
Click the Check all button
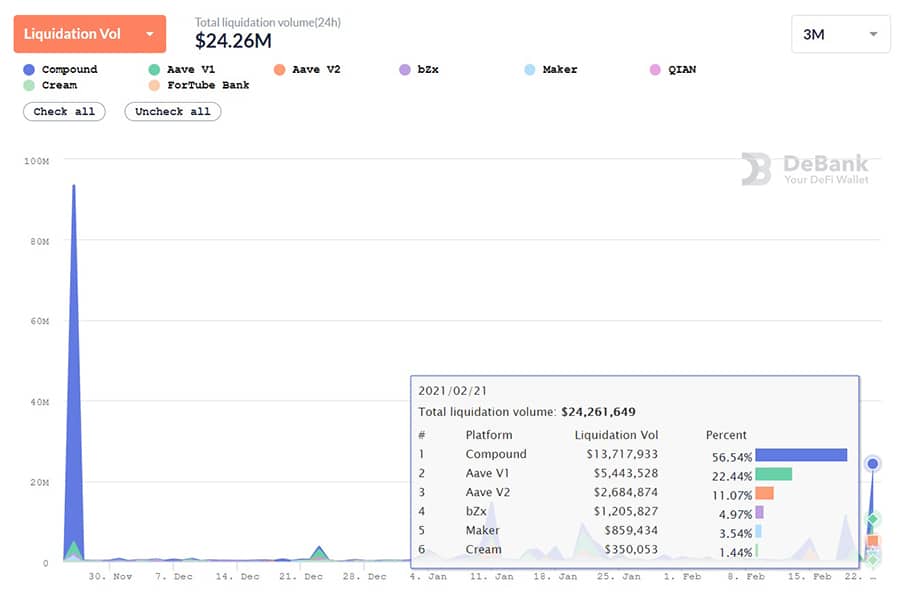[x=64, y=111]
